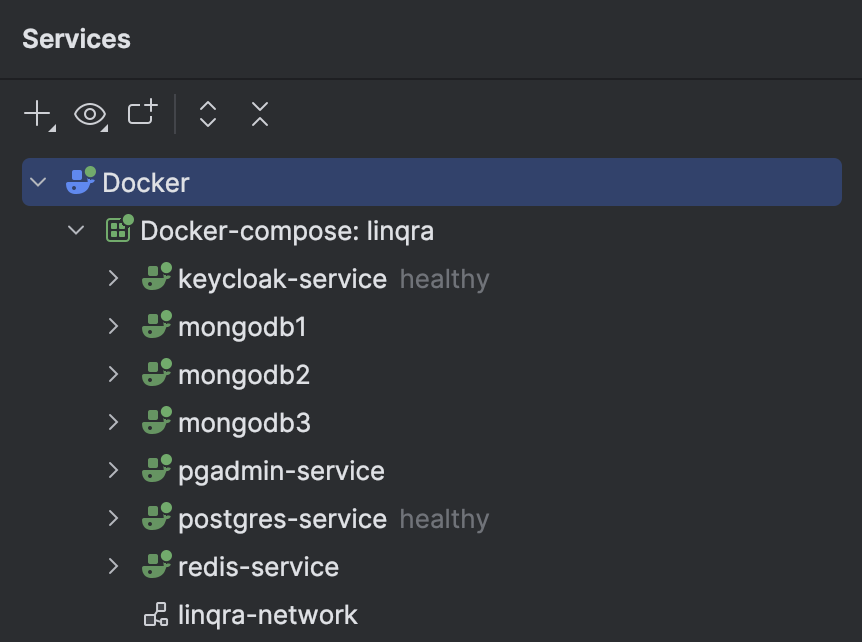
Task: Select the mongodb2 container
Action: (244, 374)
